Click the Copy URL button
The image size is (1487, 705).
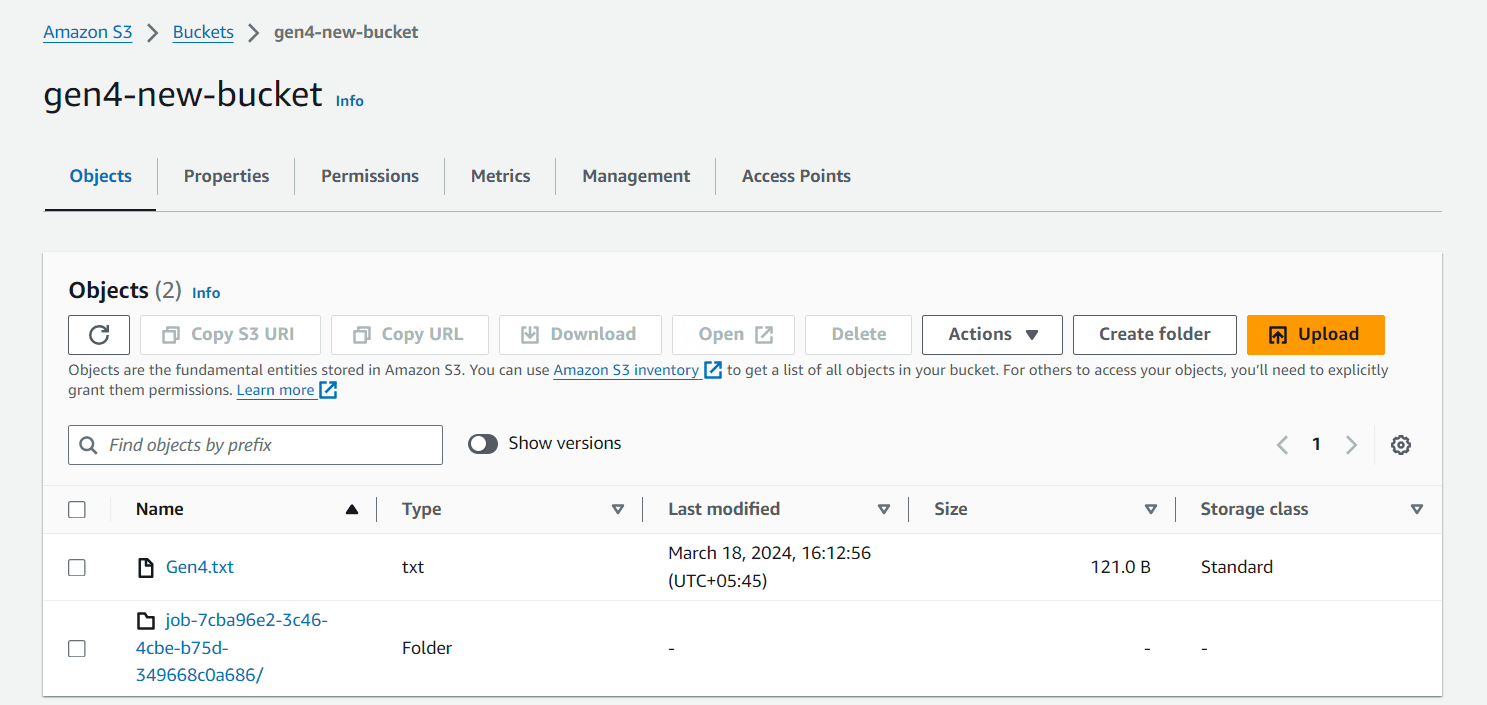pos(410,335)
